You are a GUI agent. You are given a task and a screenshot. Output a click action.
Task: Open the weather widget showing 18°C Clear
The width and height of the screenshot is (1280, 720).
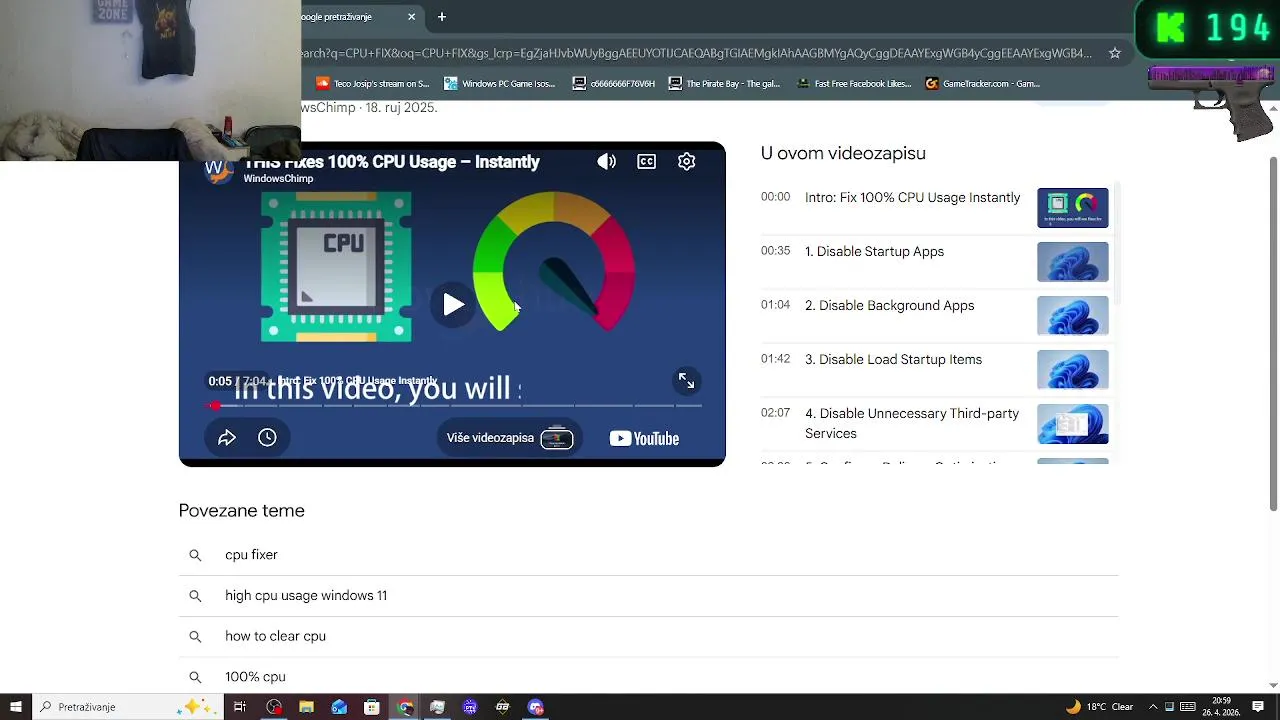coord(1099,707)
